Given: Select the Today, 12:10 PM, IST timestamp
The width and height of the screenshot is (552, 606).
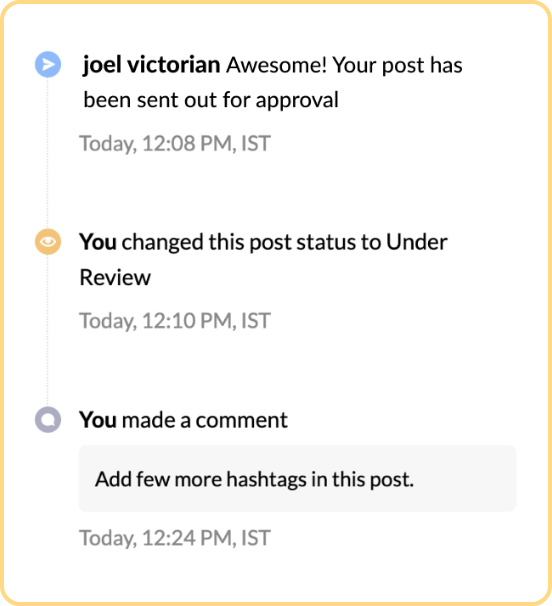Looking at the screenshot, I should click(x=175, y=321).
